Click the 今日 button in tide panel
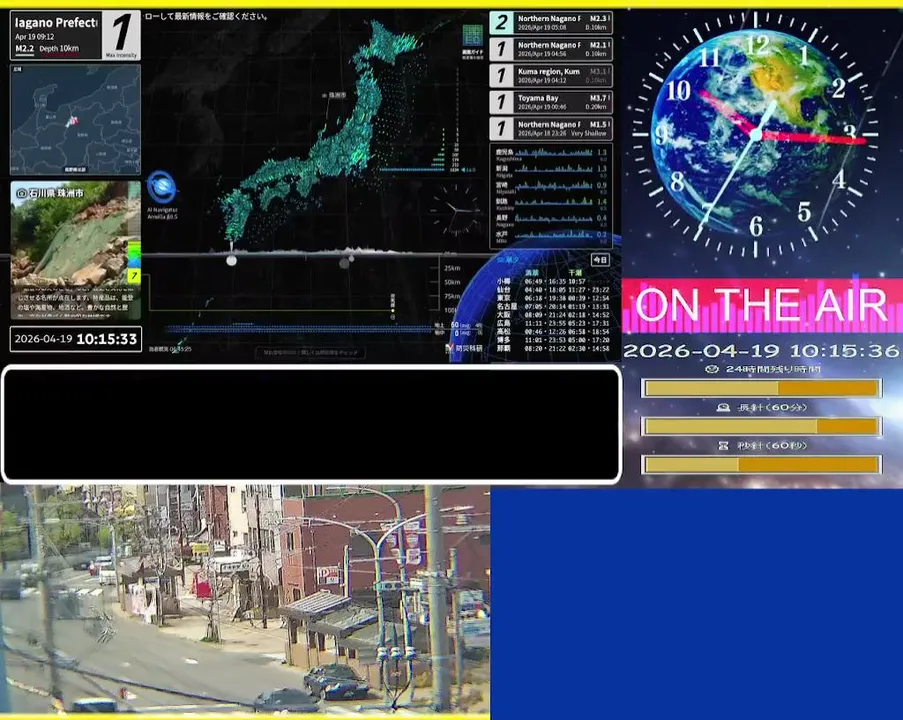Screen dimensions: 903x720 point(600,260)
